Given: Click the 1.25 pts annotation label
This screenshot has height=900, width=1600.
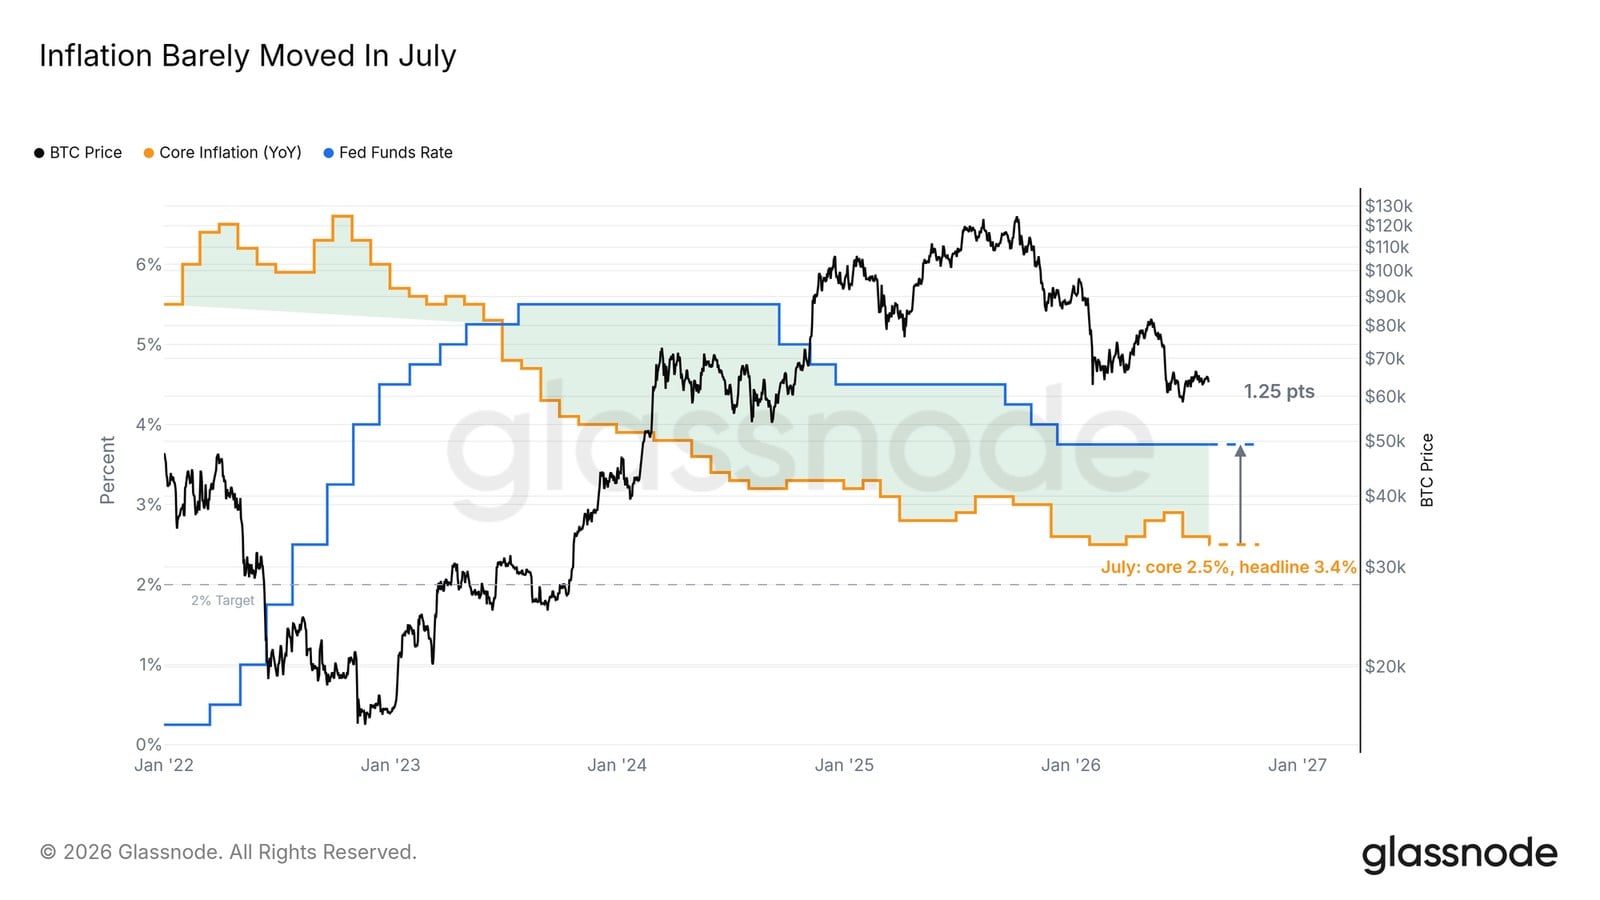Looking at the screenshot, I should click(x=1279, y=392).
